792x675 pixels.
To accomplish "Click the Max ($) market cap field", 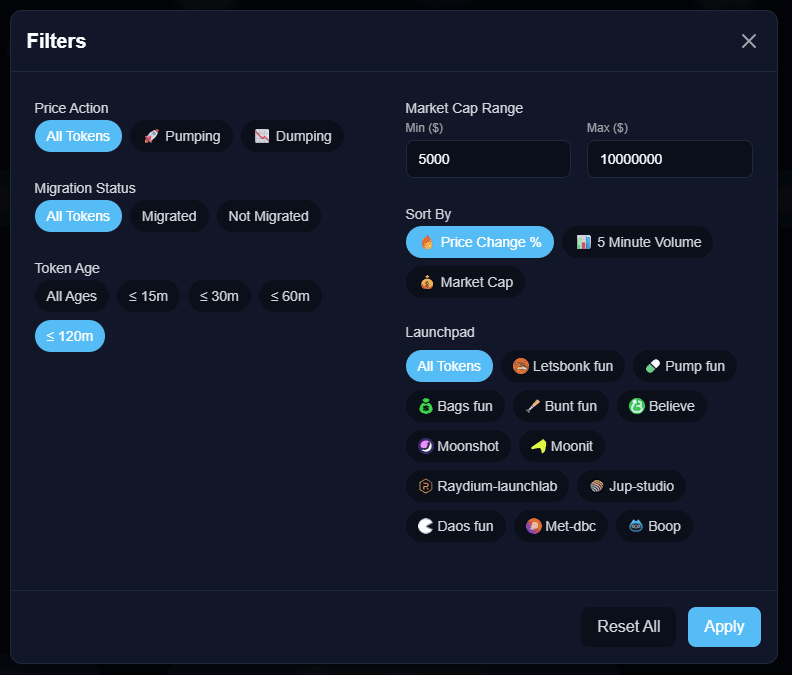I will tap(670, 159).
